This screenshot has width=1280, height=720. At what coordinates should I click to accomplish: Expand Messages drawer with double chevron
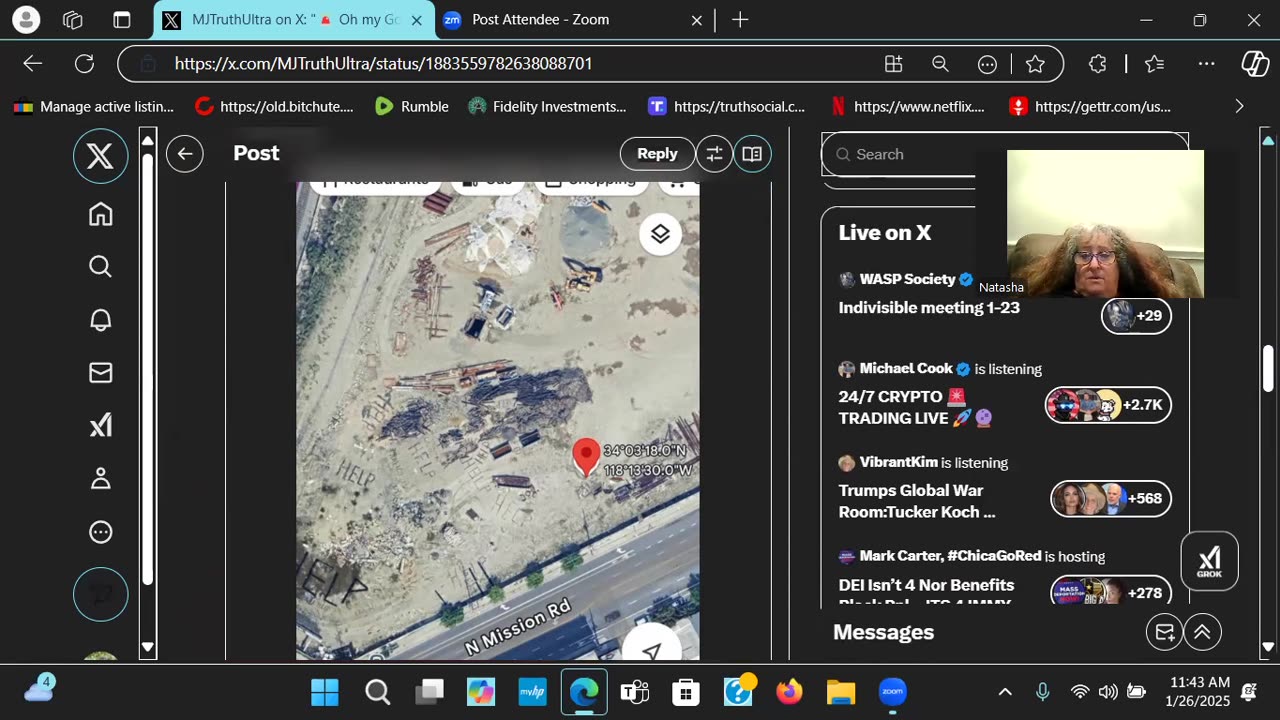[1203, 632]
